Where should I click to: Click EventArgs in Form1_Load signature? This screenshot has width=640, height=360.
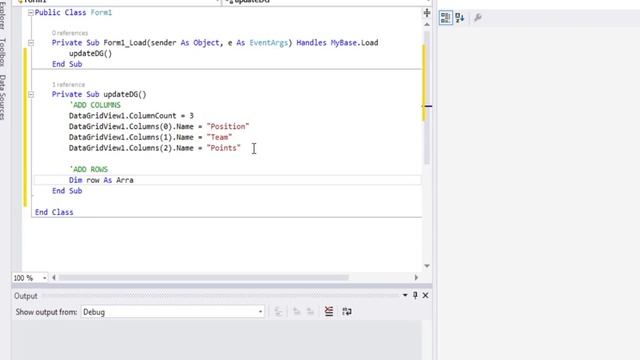pyautogui.click(x=268, y=43)
